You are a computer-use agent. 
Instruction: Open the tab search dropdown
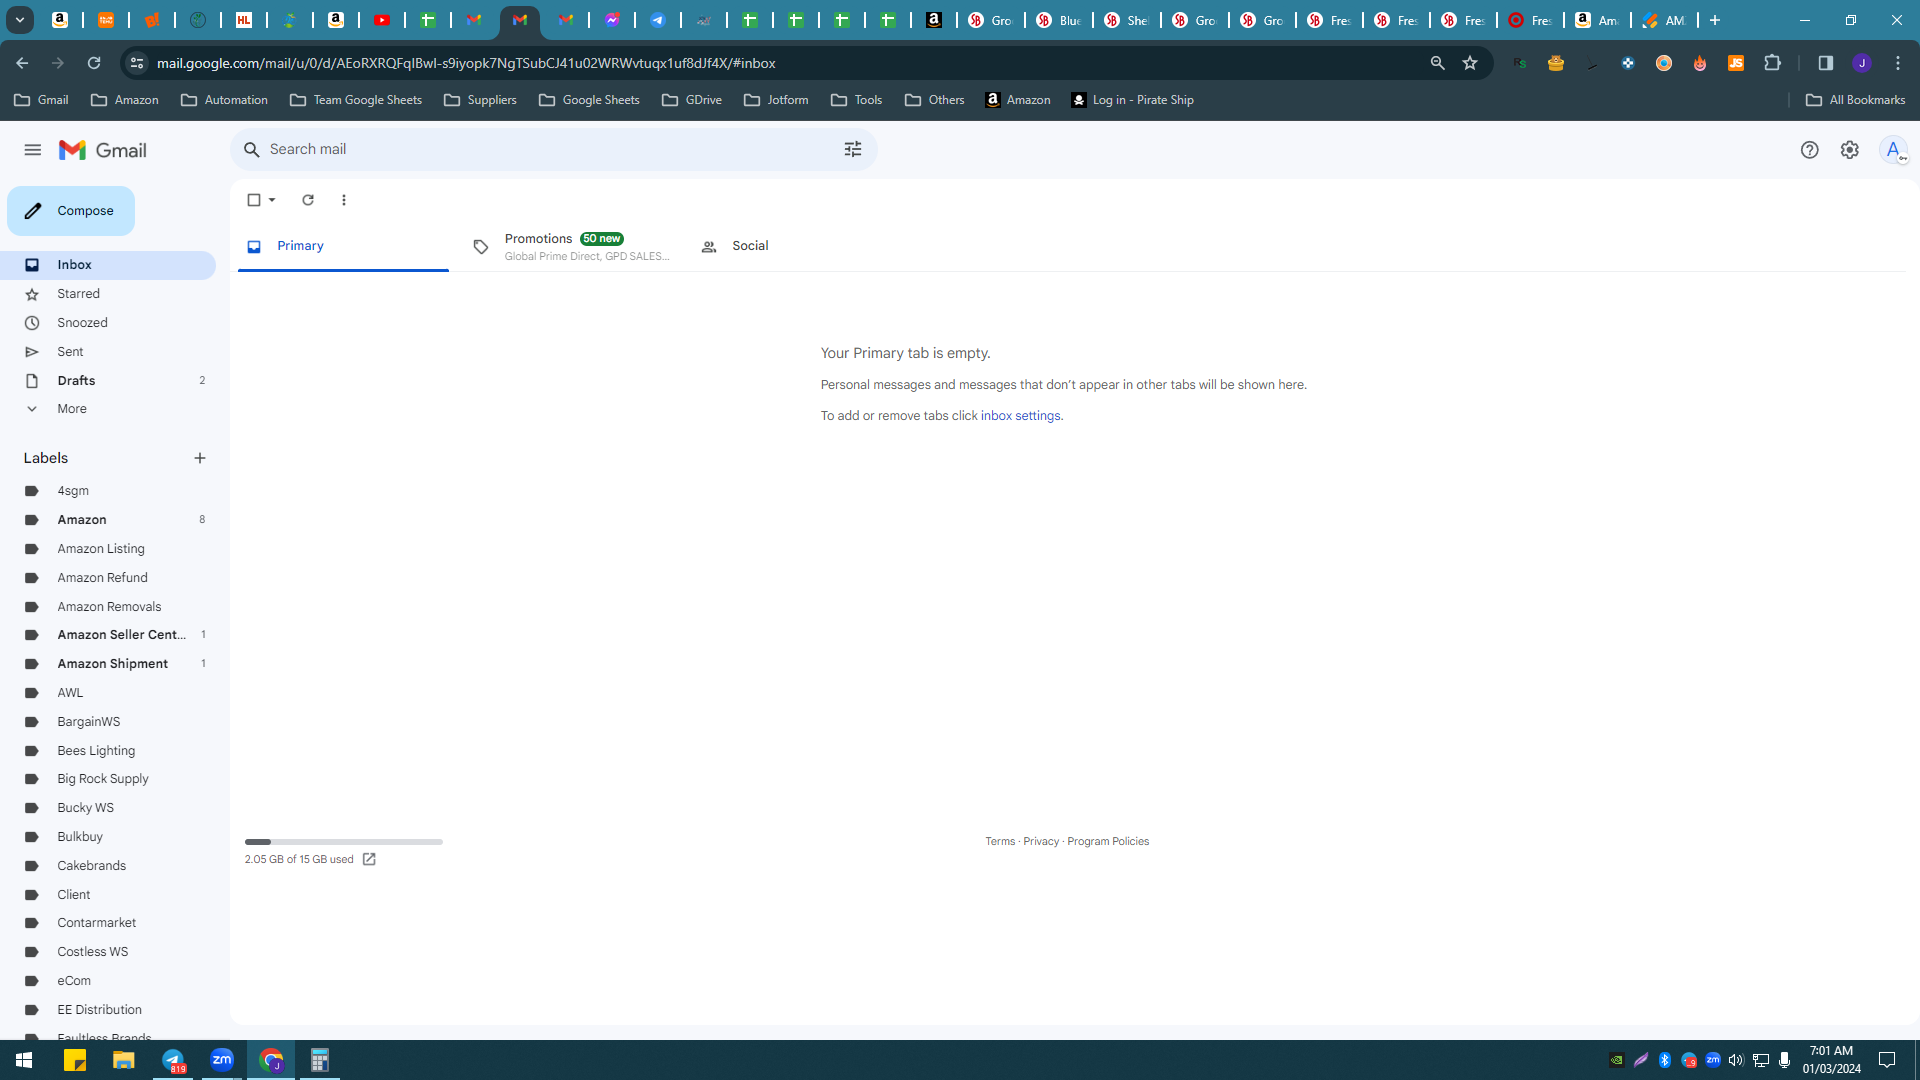19,20
